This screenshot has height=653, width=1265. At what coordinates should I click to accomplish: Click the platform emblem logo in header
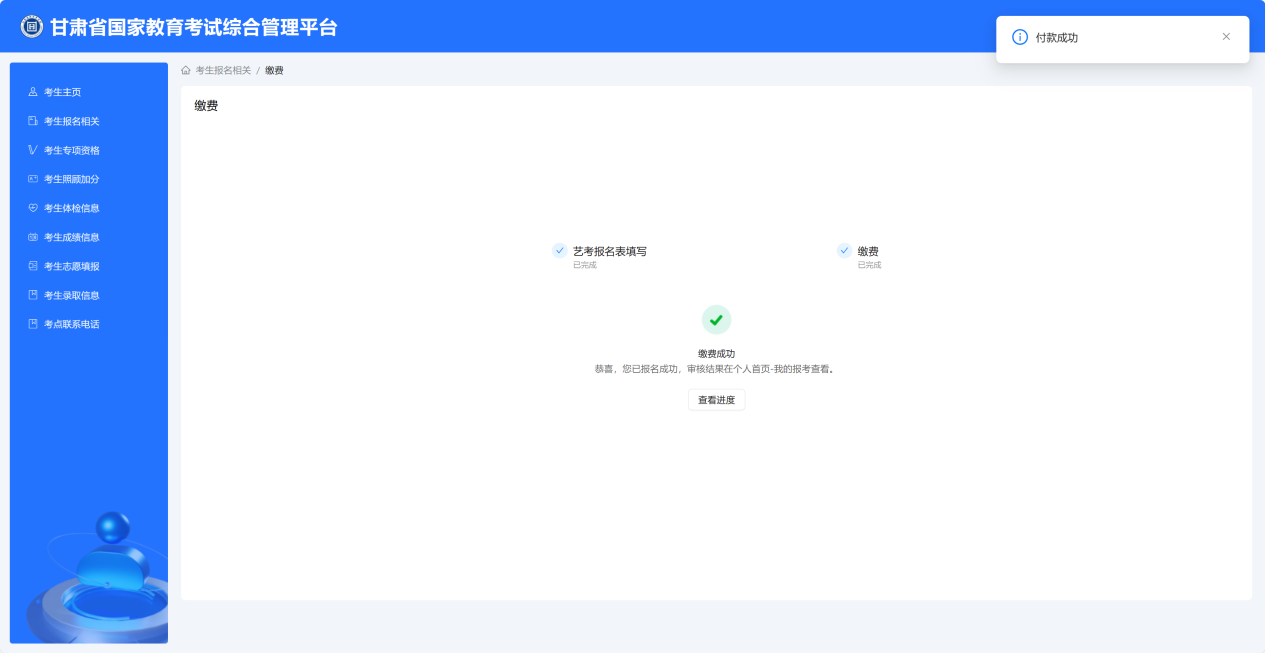point(32,27)
